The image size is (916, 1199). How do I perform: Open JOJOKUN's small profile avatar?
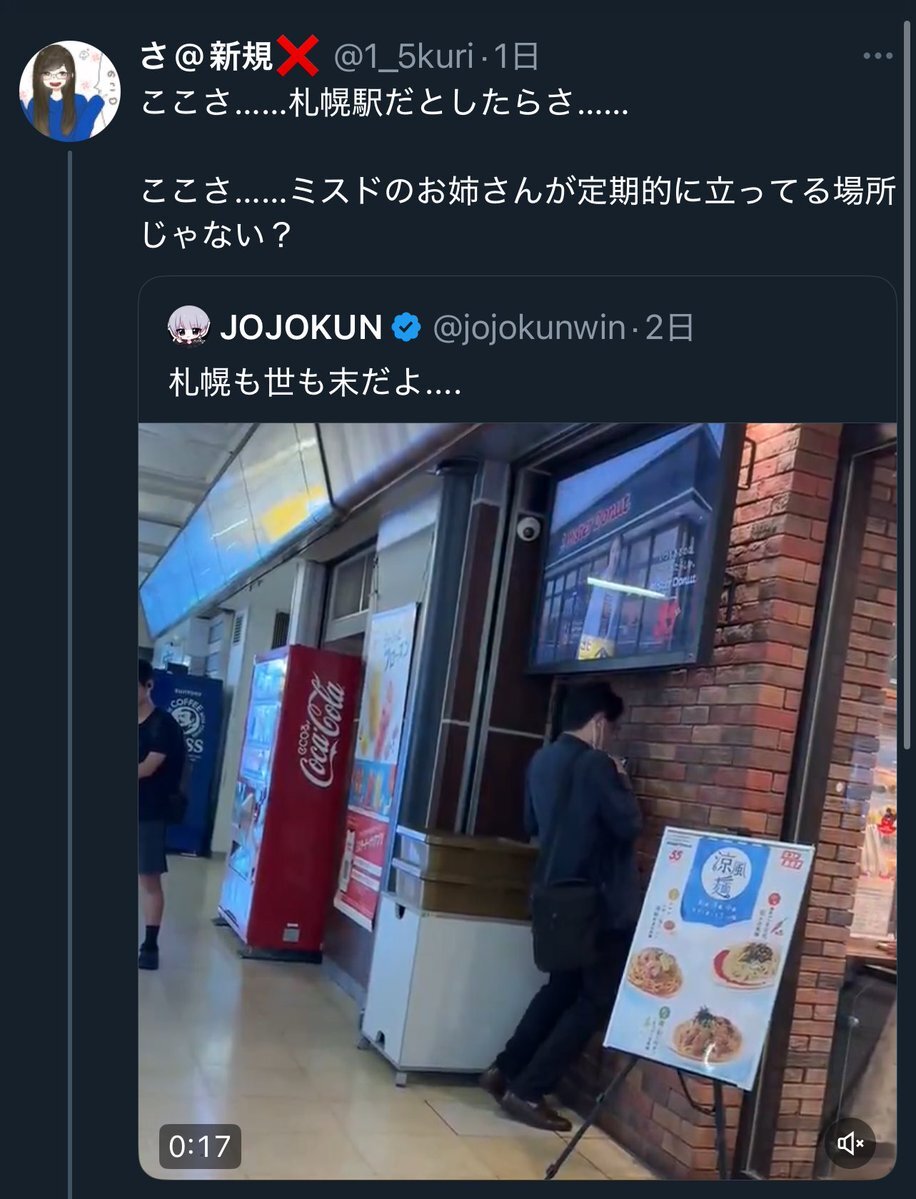click(x=188, y=327)
